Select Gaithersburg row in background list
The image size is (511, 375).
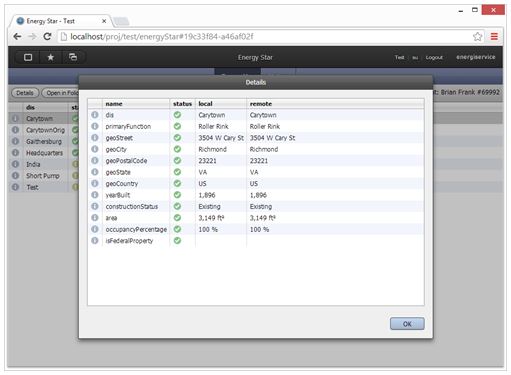[x=44, y=141]
